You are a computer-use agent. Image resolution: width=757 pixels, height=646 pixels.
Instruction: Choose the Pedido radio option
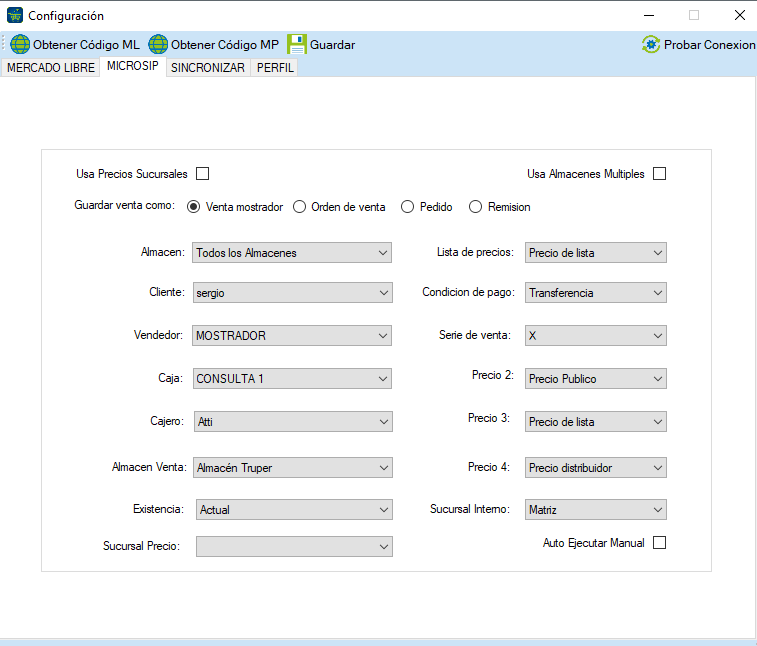(x=407, y=207)
